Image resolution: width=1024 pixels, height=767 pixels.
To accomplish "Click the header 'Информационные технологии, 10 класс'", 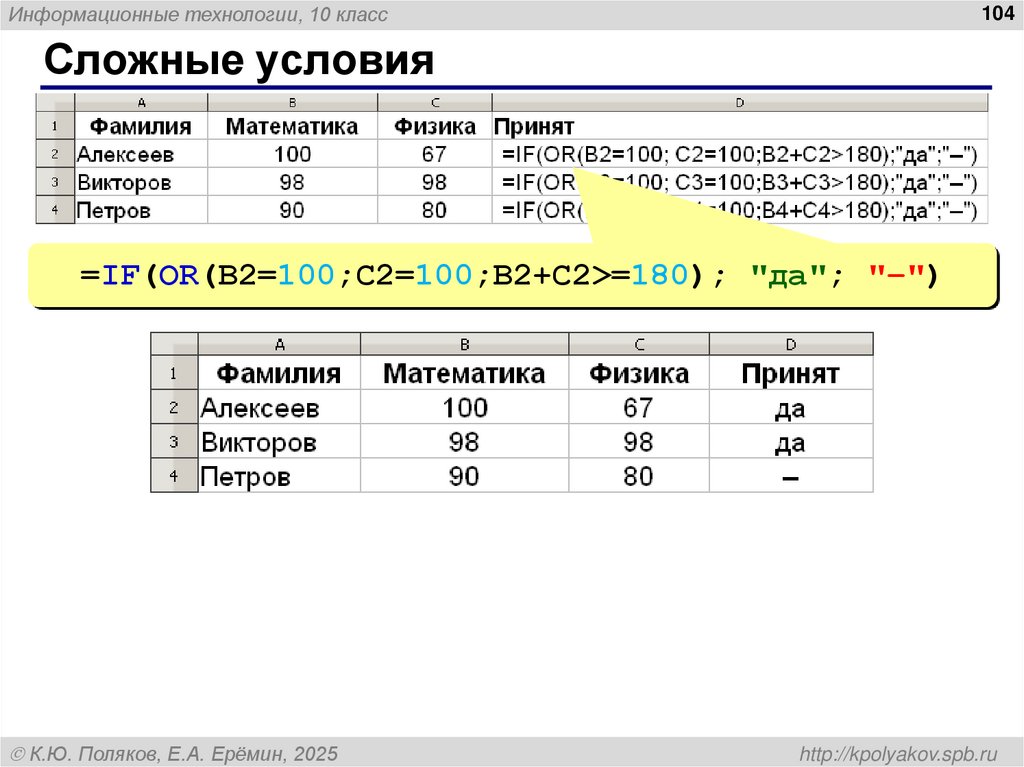I will click(198, 14).
